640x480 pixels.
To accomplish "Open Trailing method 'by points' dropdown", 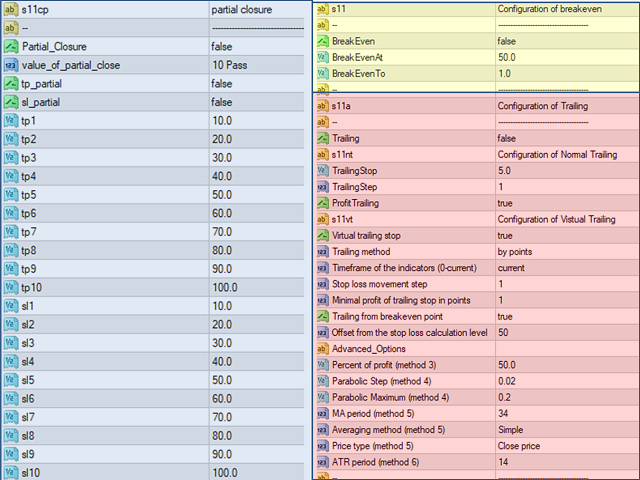I will 515,252.
